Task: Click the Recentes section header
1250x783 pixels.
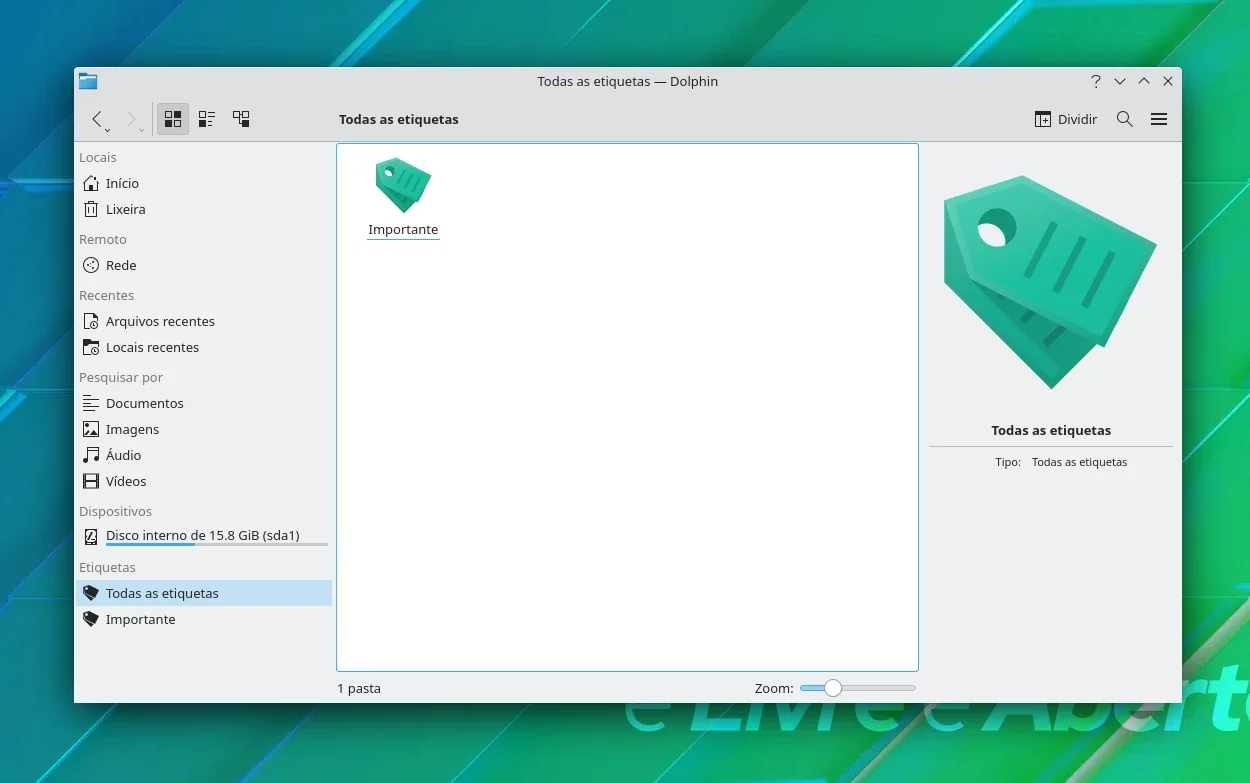Action: [x=106, y=295]
